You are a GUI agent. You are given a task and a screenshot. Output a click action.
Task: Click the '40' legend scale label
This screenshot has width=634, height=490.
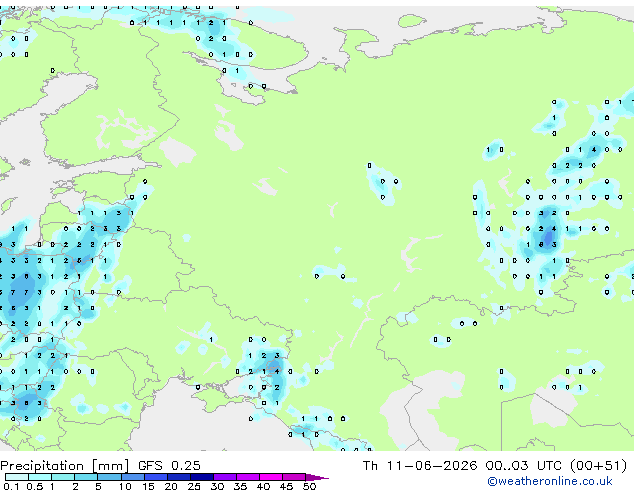(x=263, y=486)
